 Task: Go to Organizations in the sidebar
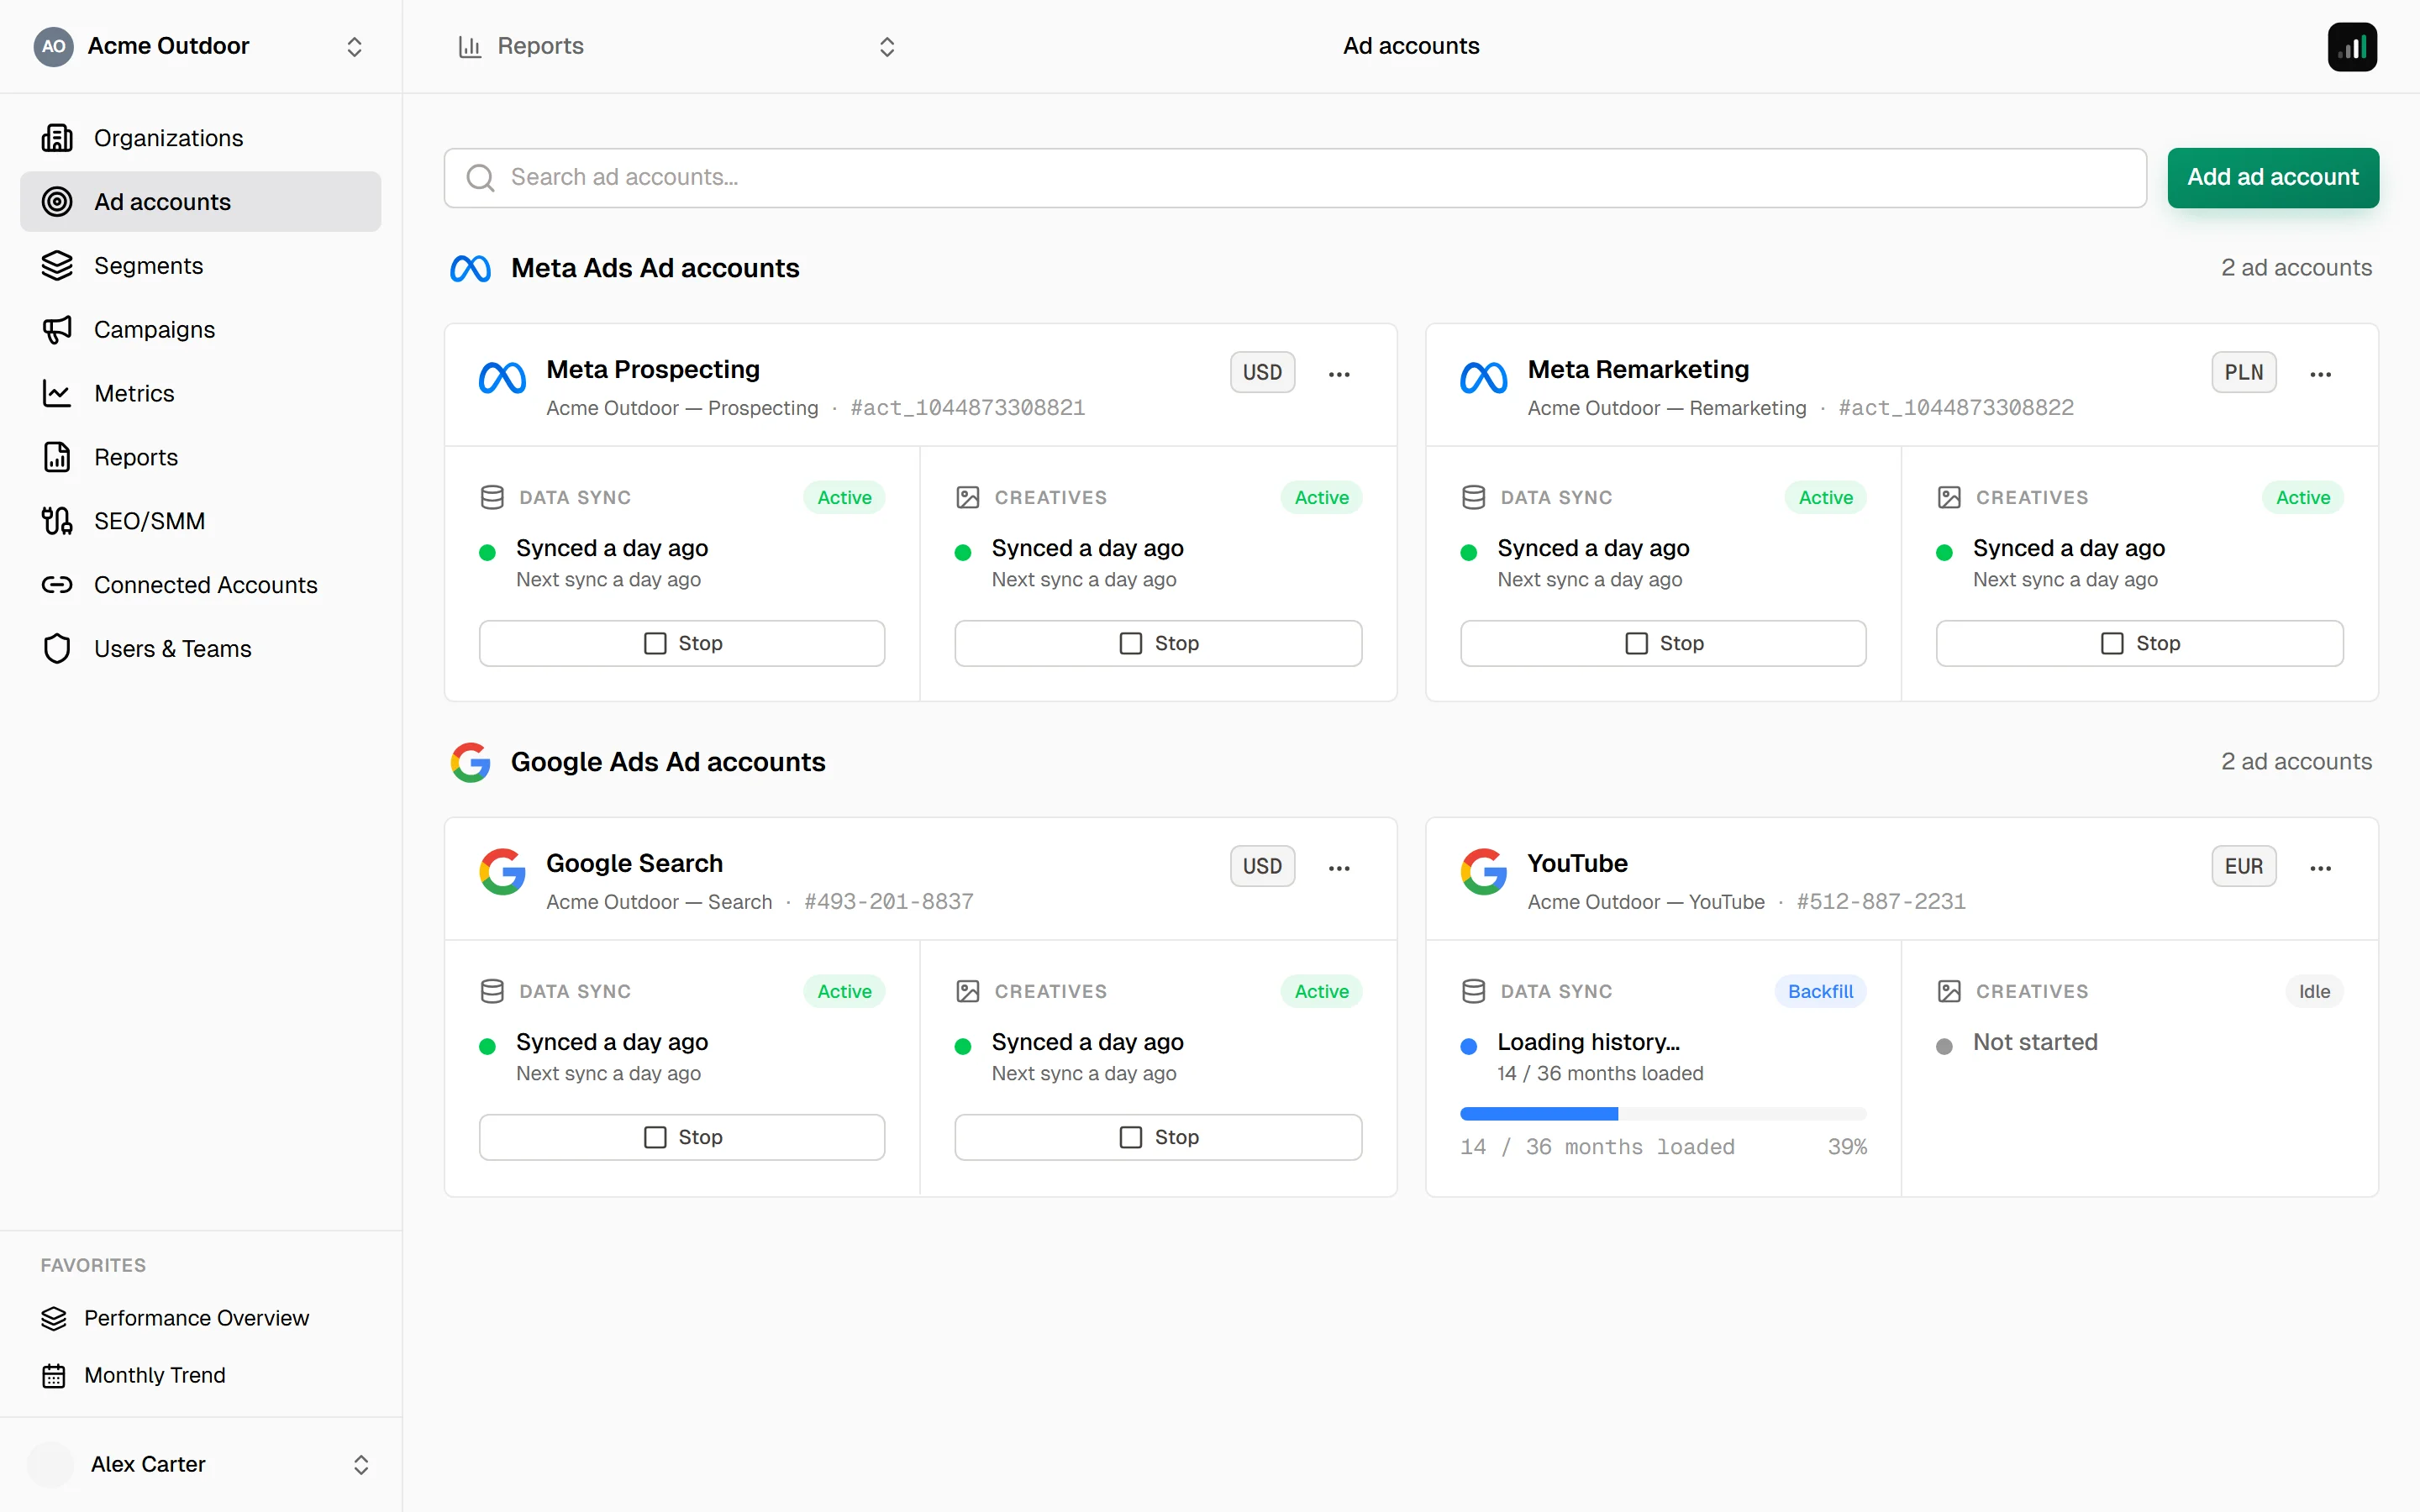coord(201,138)
